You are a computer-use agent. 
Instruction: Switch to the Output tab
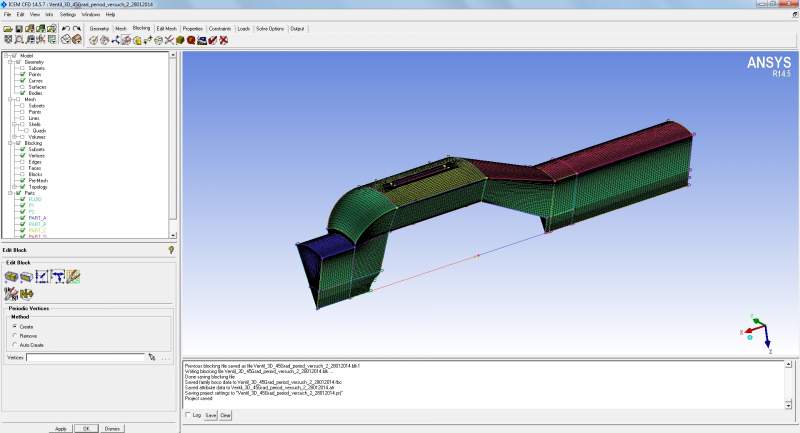(x=297, y=29)
